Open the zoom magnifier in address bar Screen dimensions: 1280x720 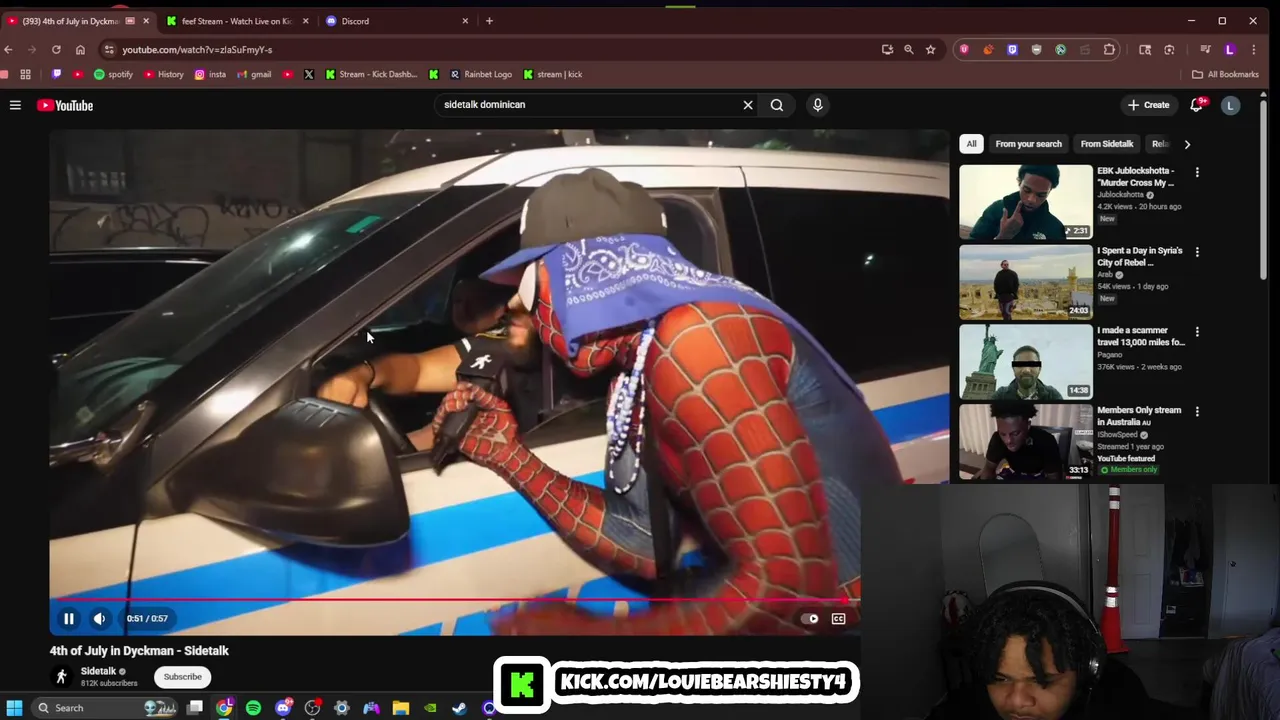[908, 49]
